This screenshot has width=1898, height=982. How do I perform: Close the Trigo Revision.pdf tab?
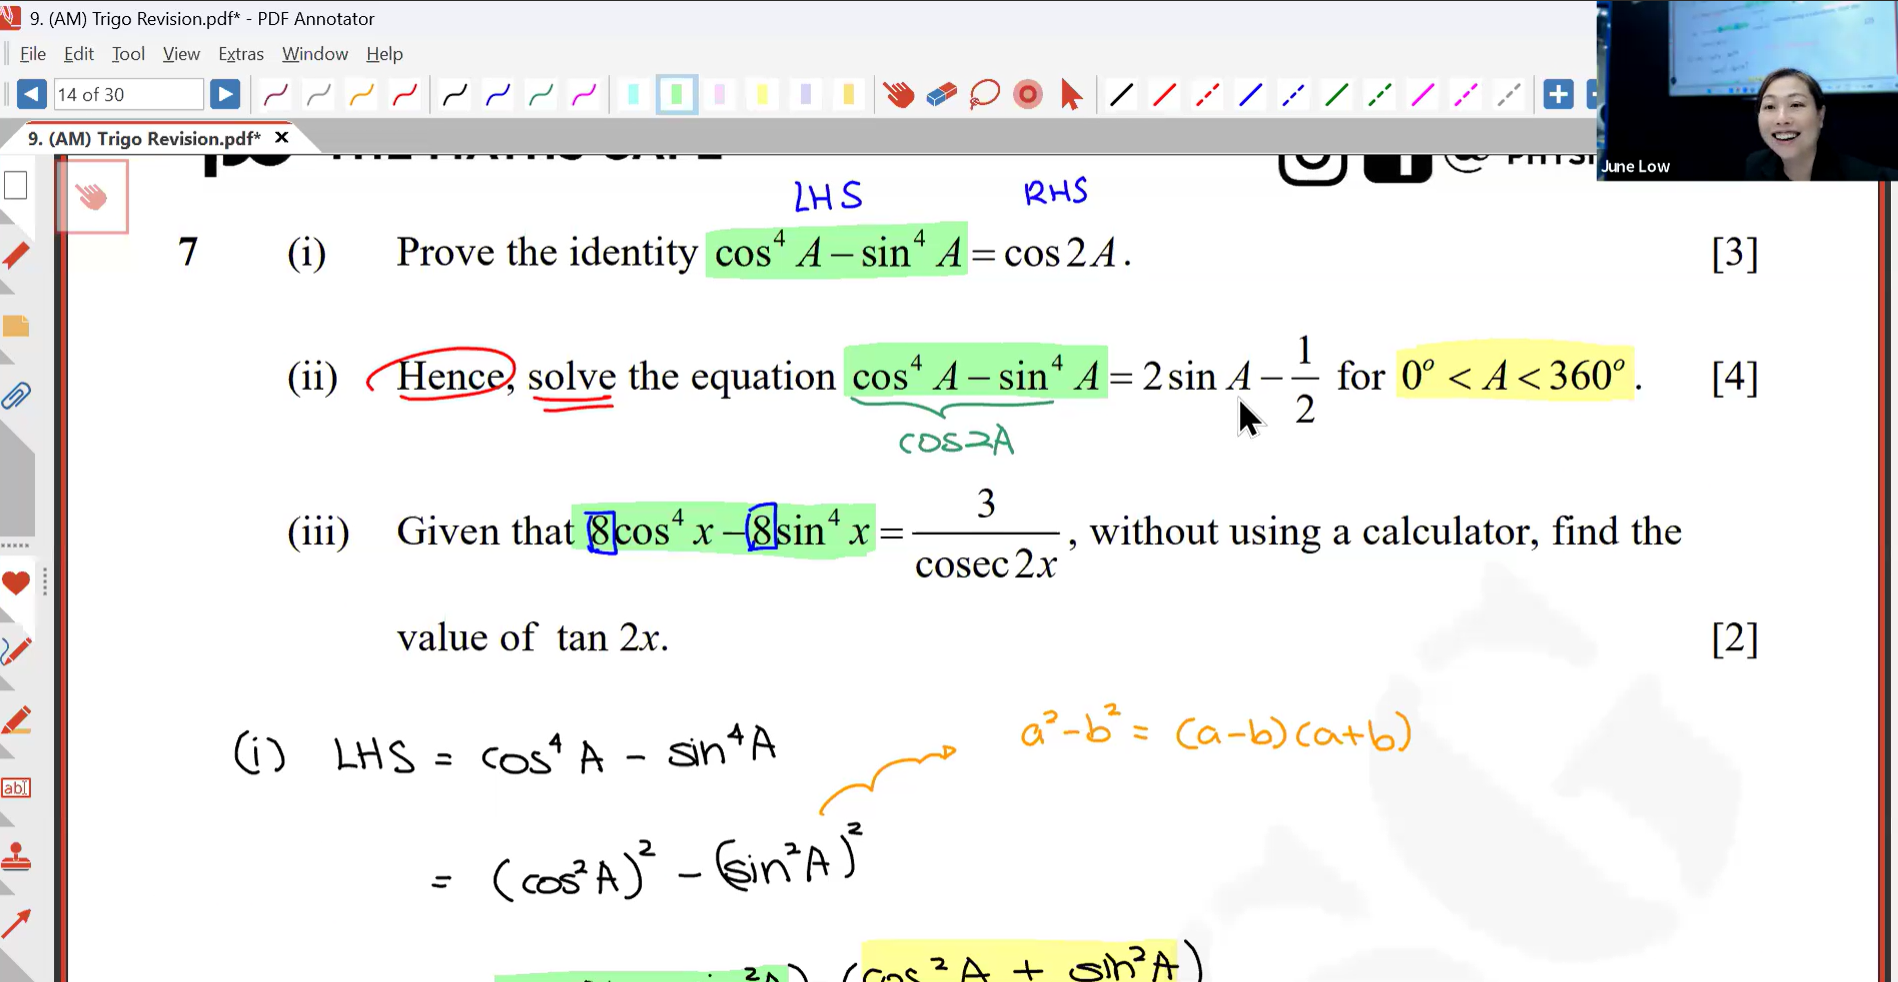click(282, 137)
